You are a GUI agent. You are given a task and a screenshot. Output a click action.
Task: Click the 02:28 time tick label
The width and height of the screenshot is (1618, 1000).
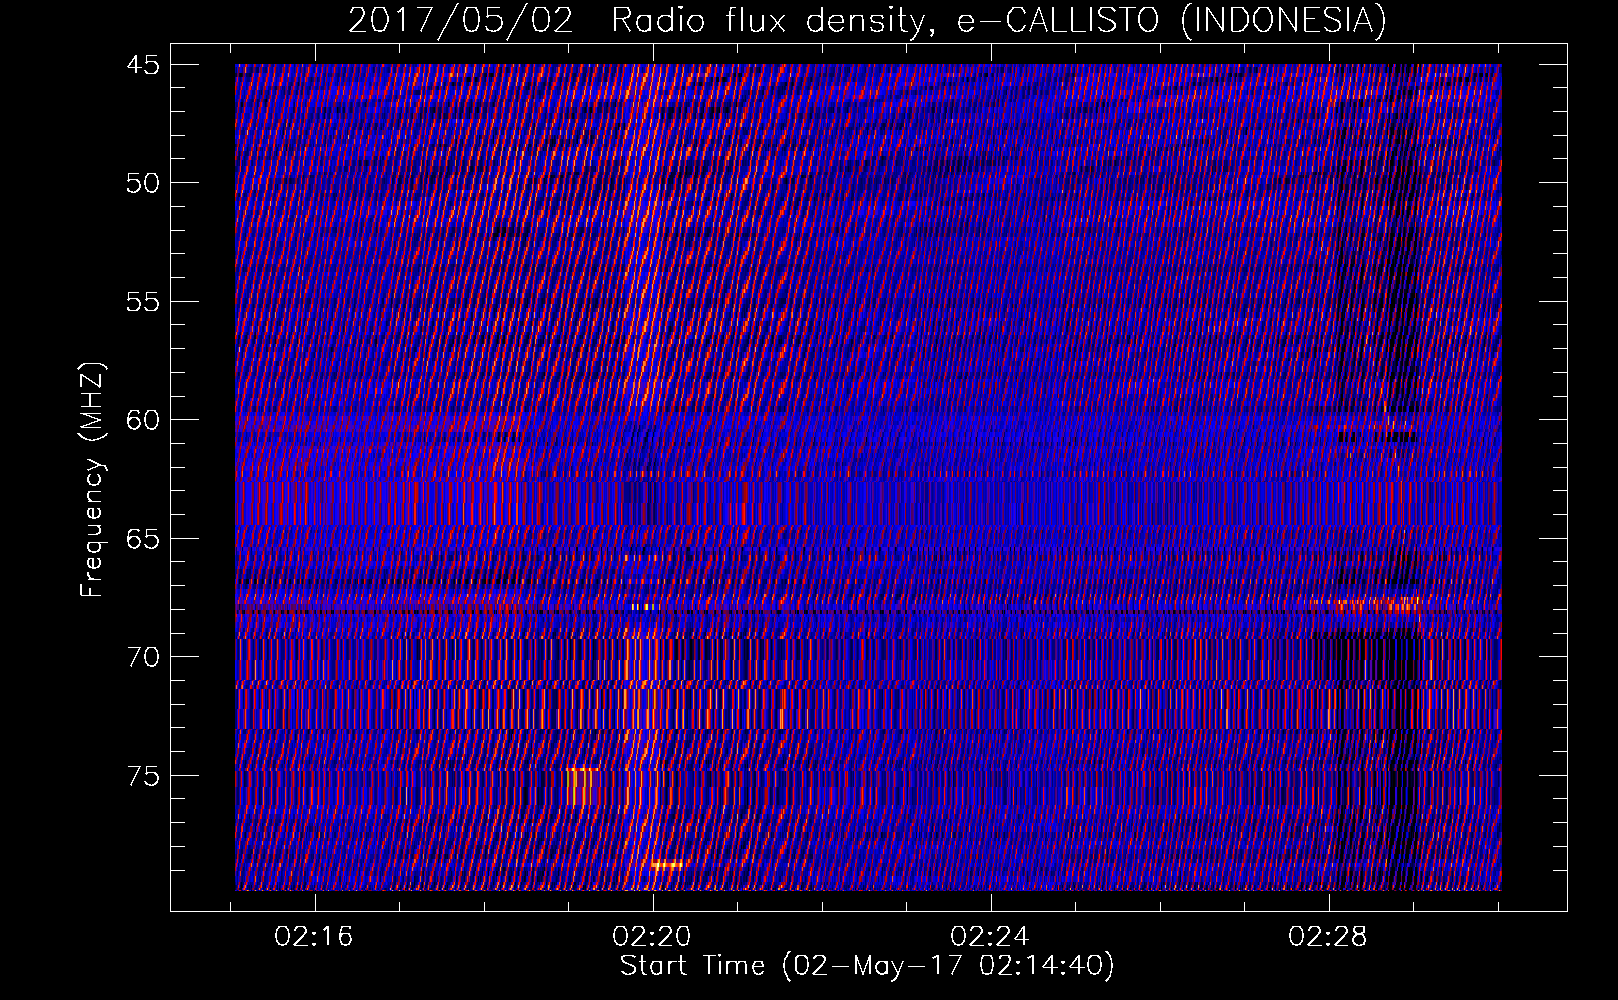pos(1328,937)
